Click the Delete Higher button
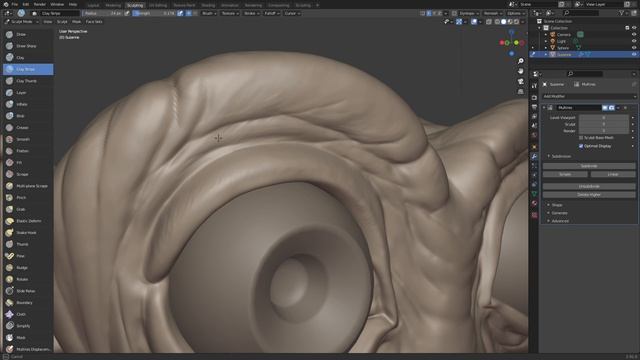Image resolution: width=640 pixels, height=360 pixels. (x=589, y=195)
